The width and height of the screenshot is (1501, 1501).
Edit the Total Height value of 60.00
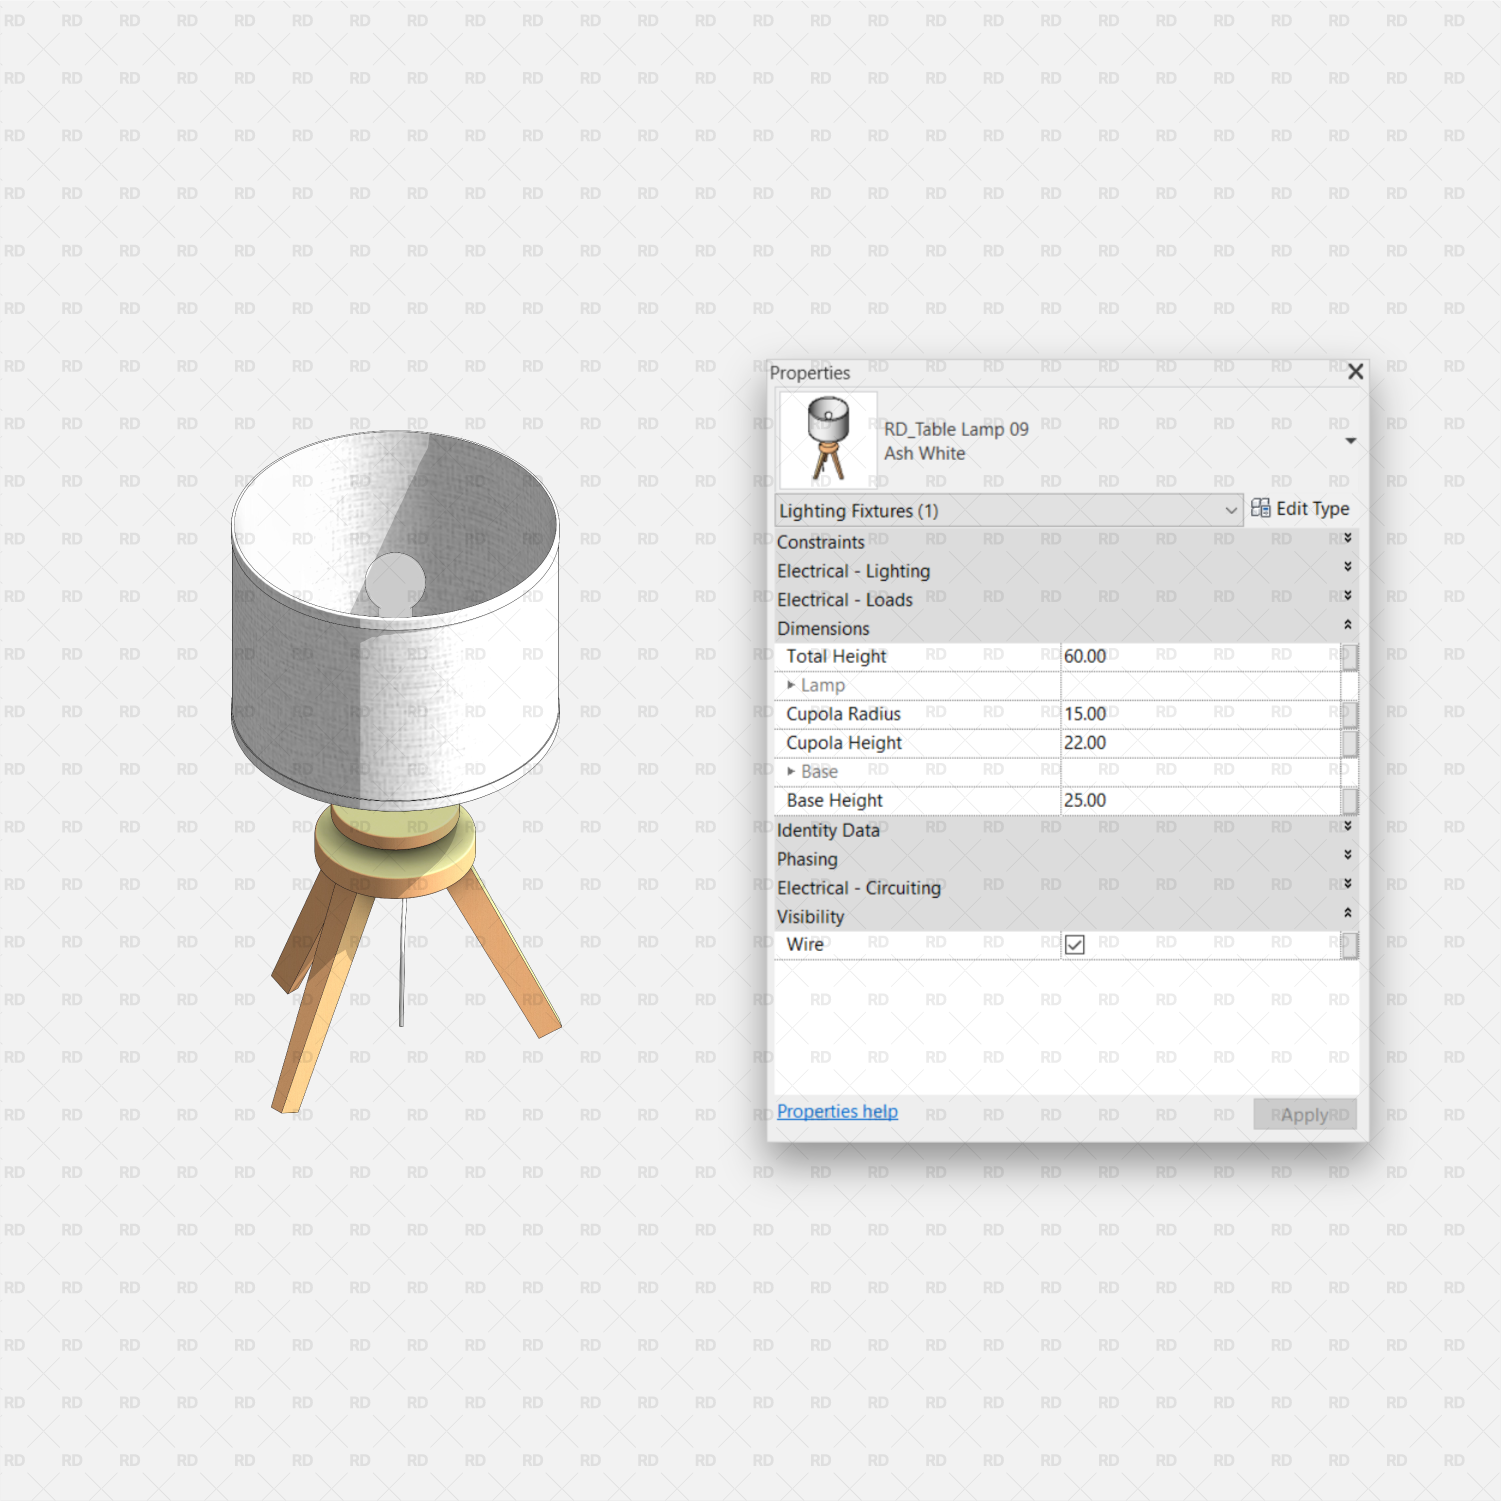1150,657
